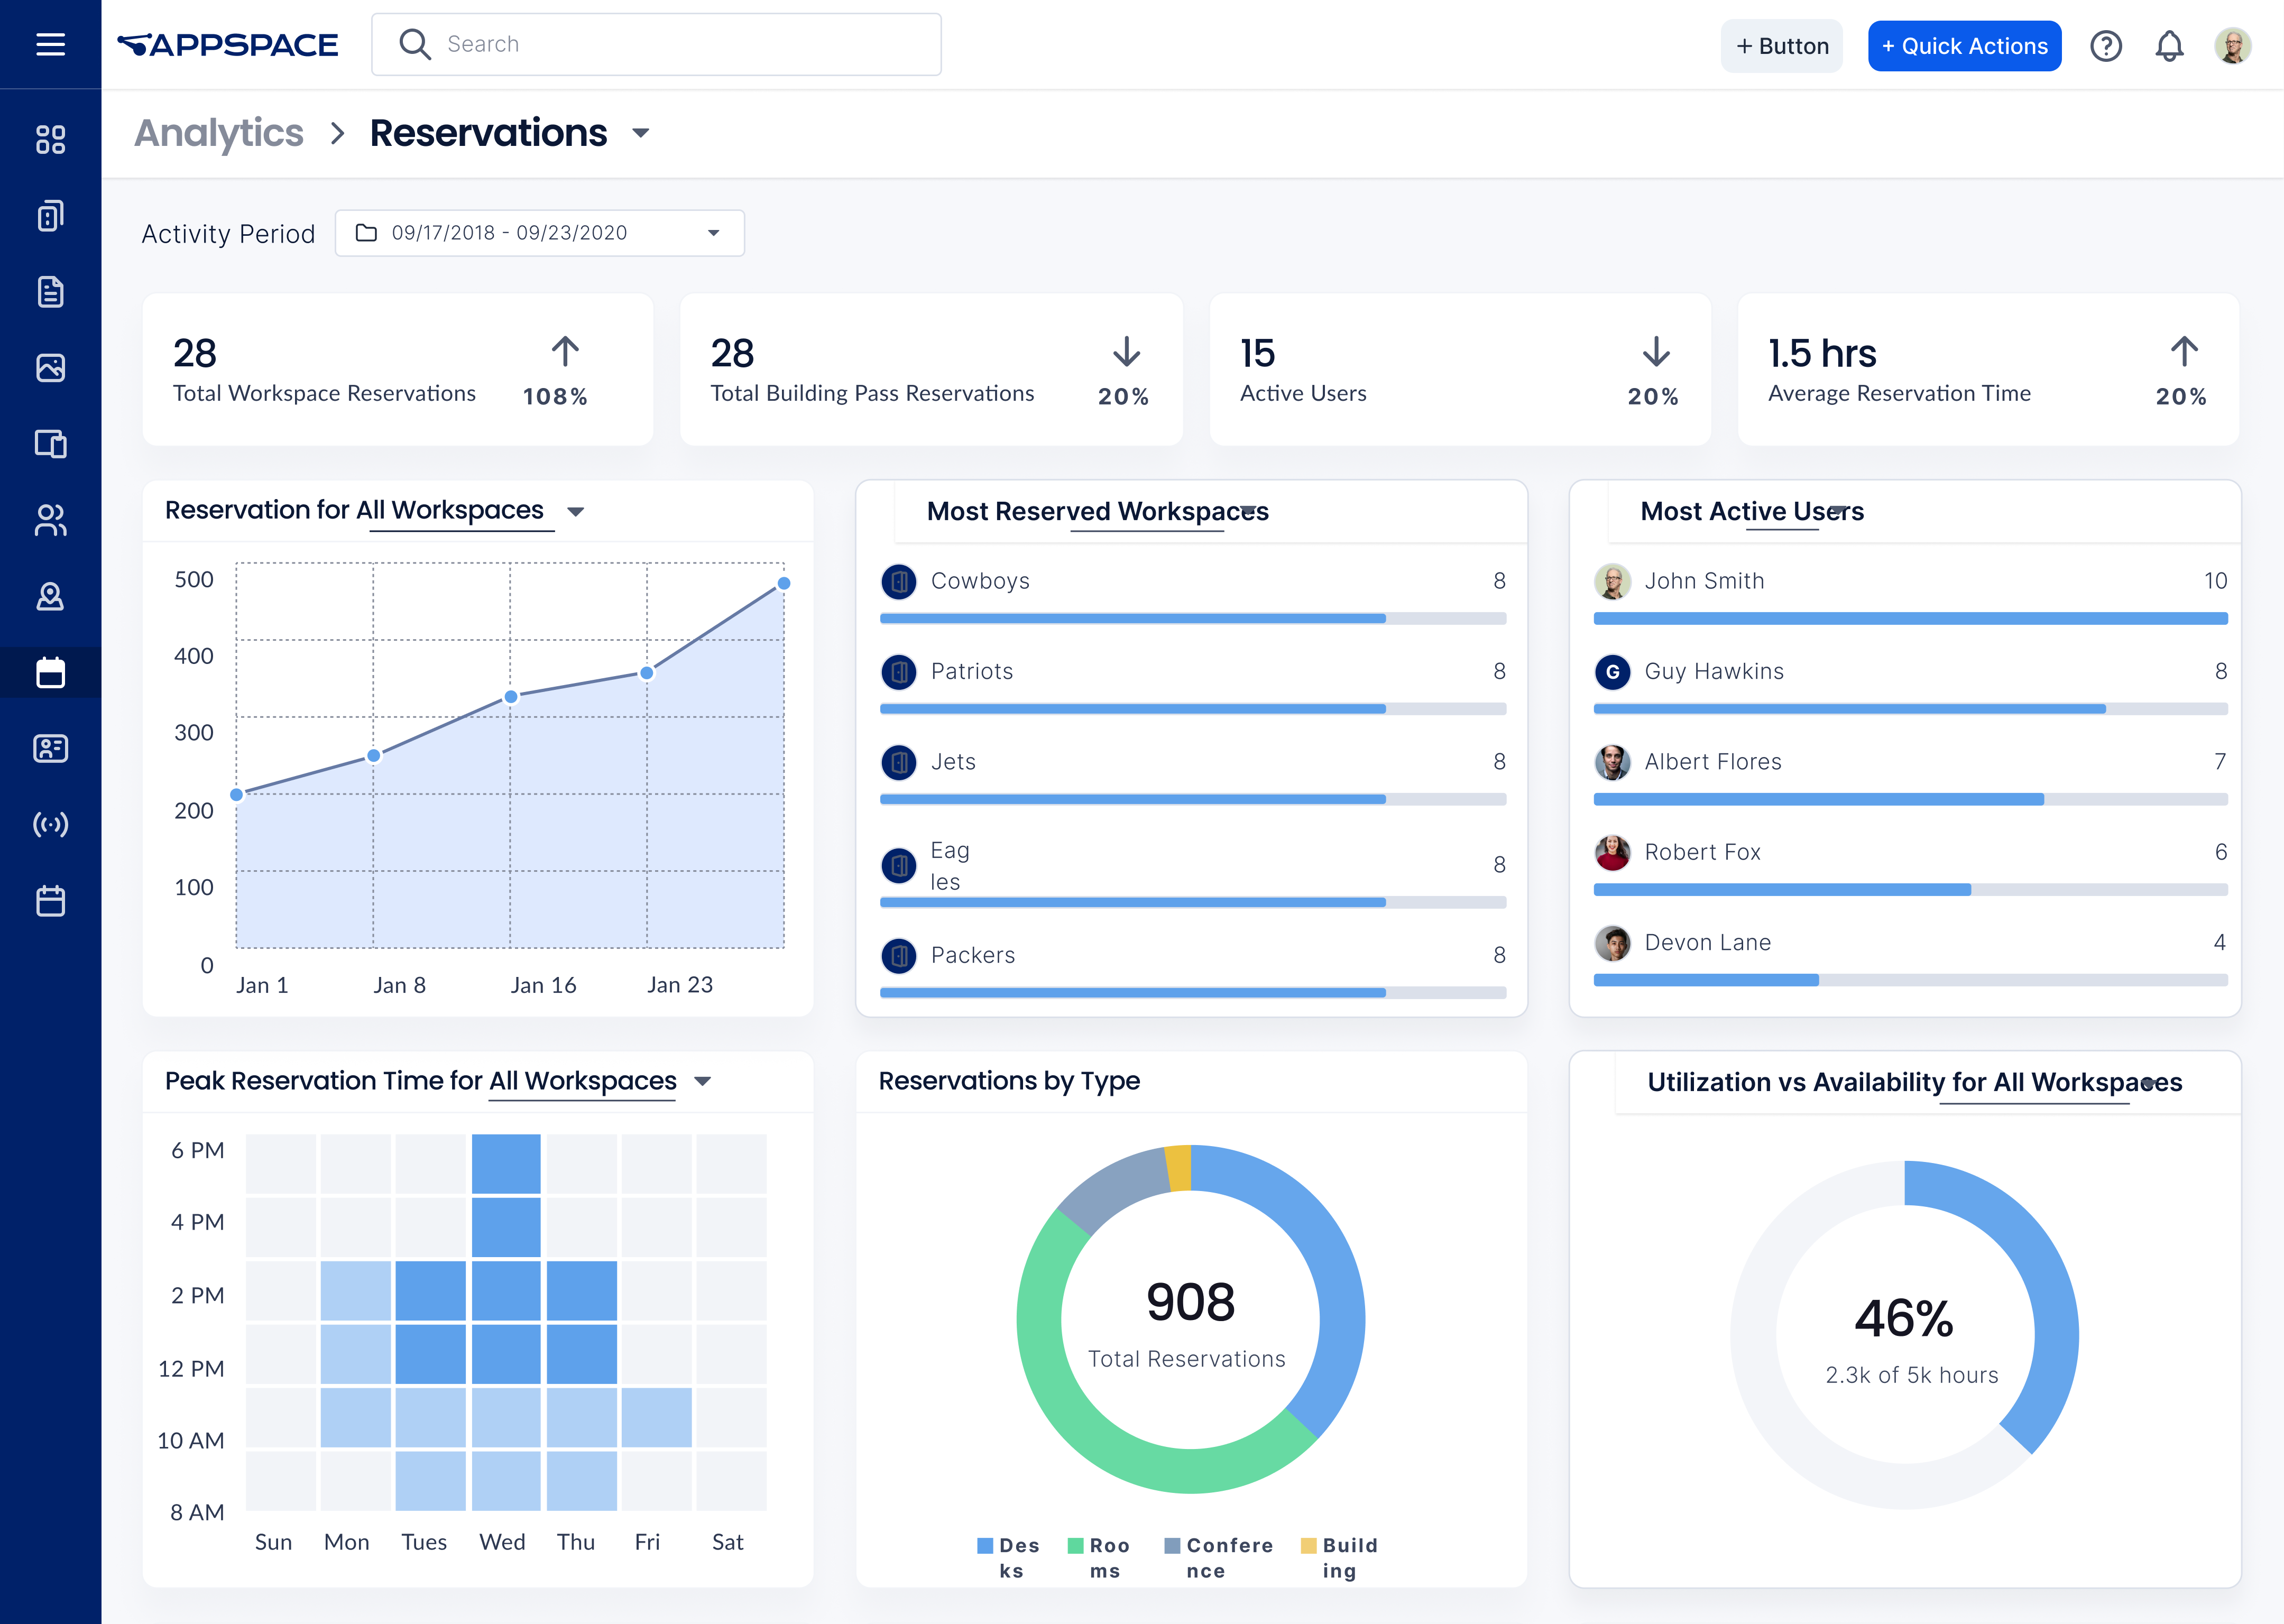This screenshot has height=1624, width=2284.
Task: Open the hamburger menu
Action: 50,44
